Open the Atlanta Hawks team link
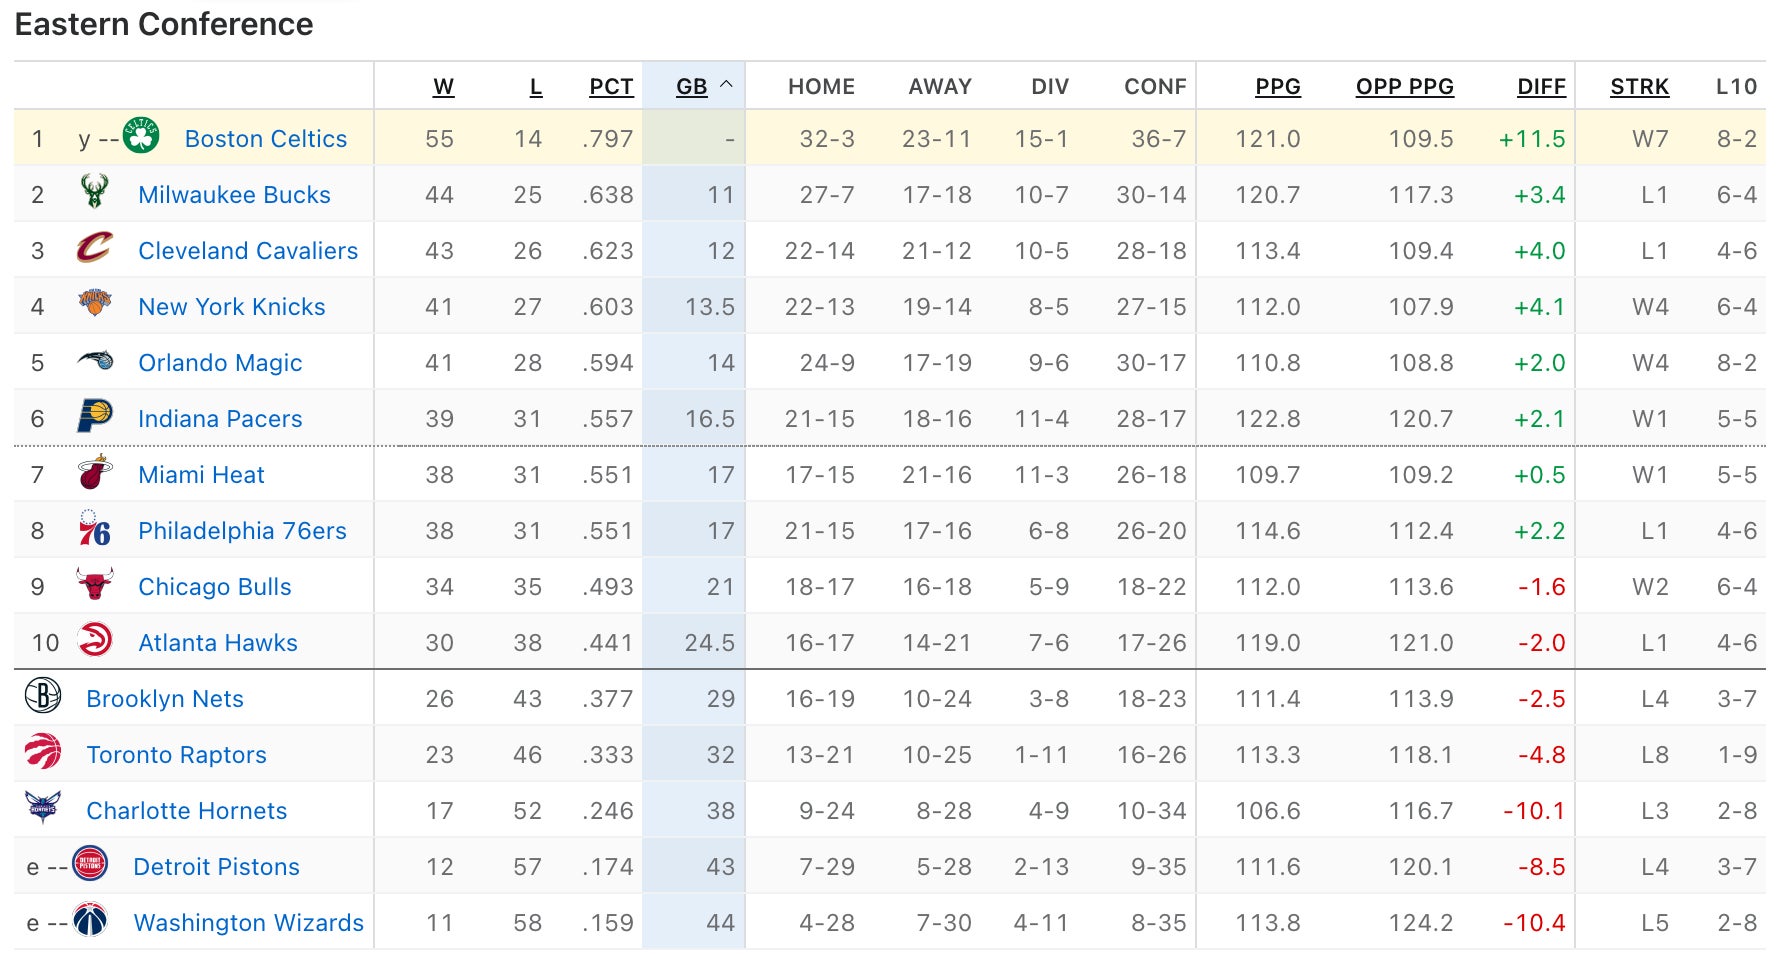1776x954 pixels. point(218,643)
